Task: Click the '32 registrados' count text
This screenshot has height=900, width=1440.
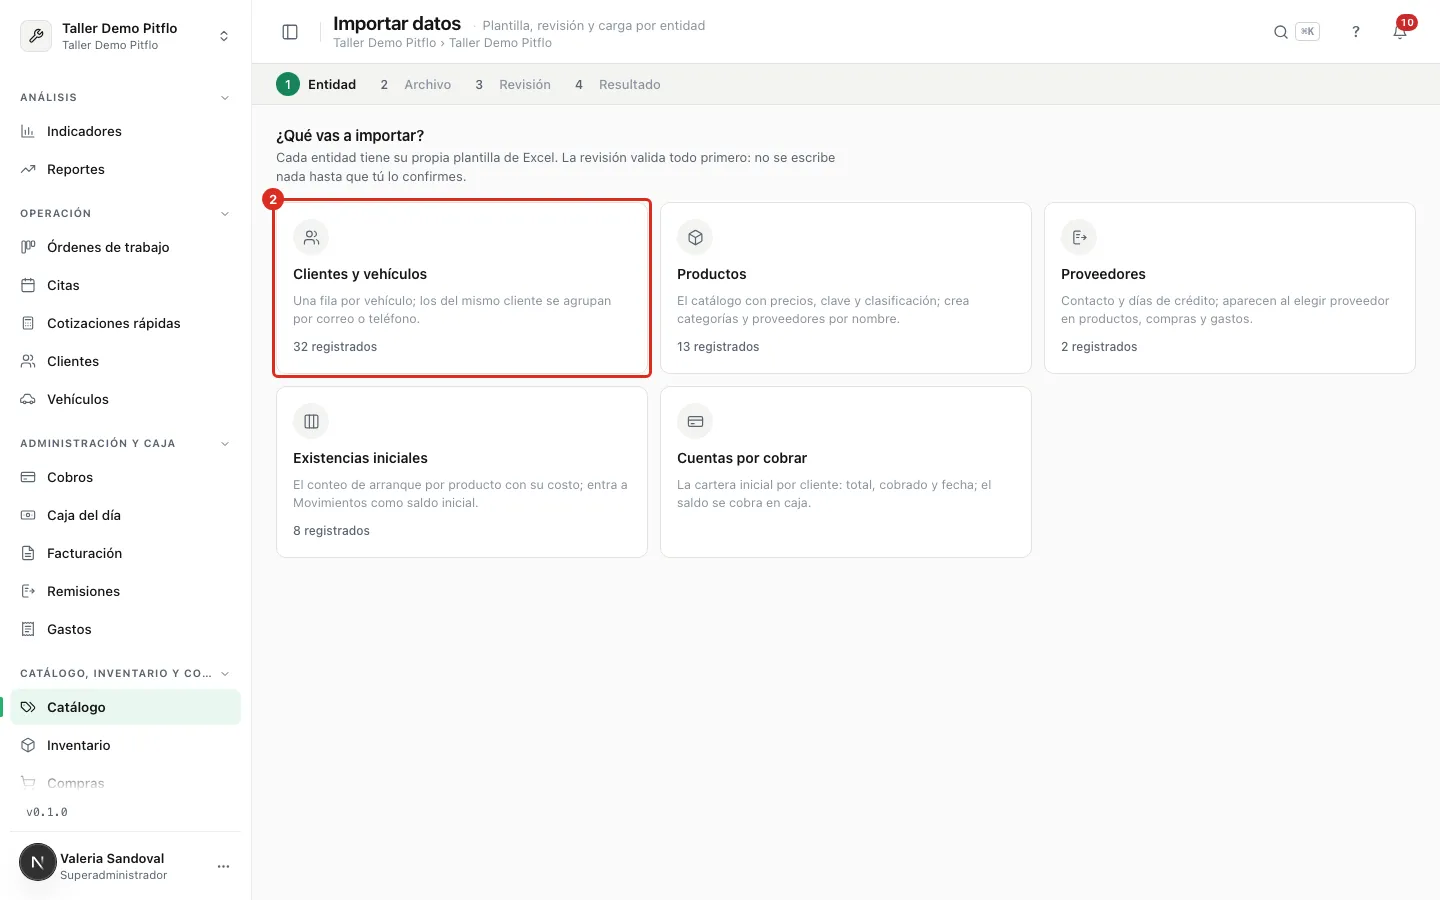Action: point(335,347)
